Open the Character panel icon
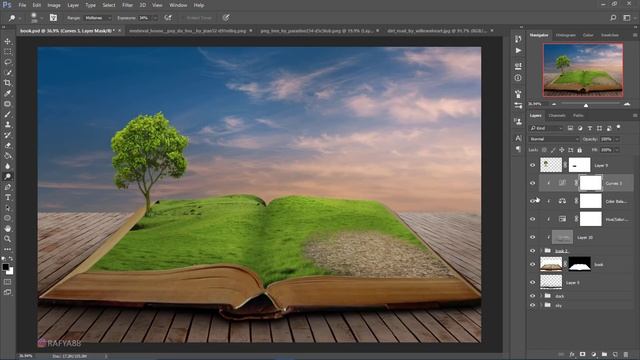 [x=518, y=138]
